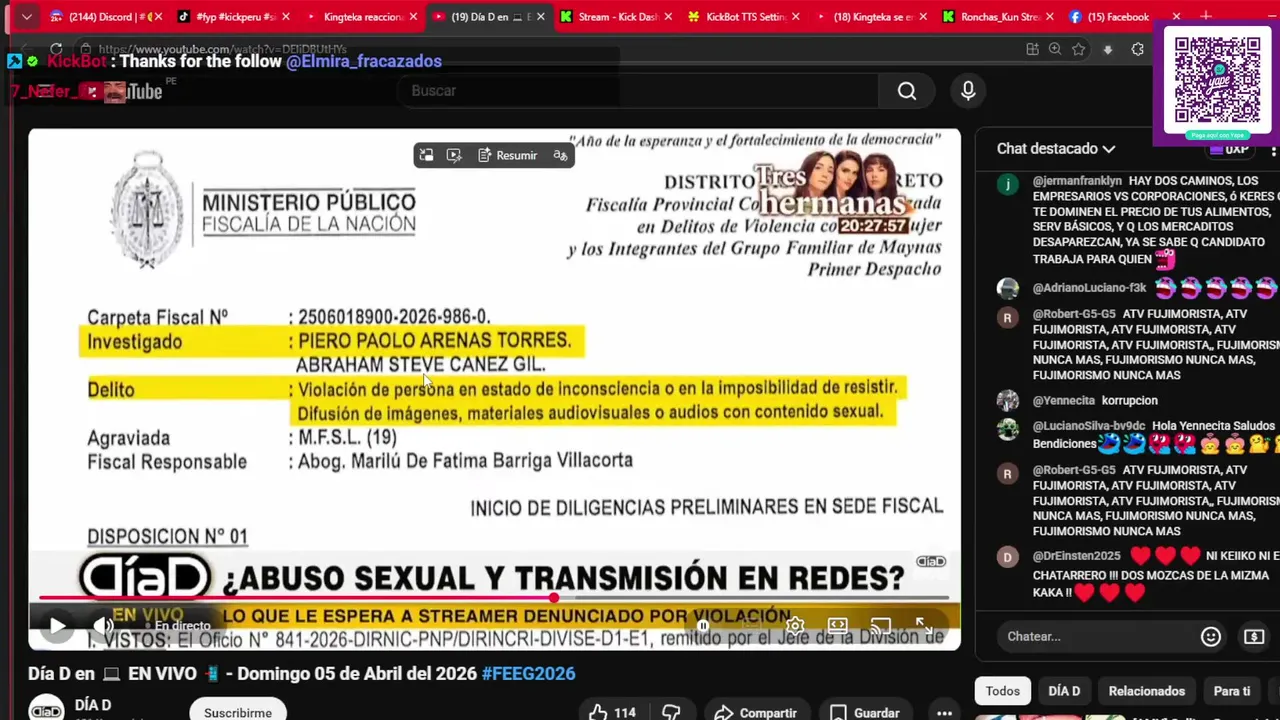This screenshot has height=720, width=1280.
Task: Activate voice search microphone icon
Action: pos(968,91)
